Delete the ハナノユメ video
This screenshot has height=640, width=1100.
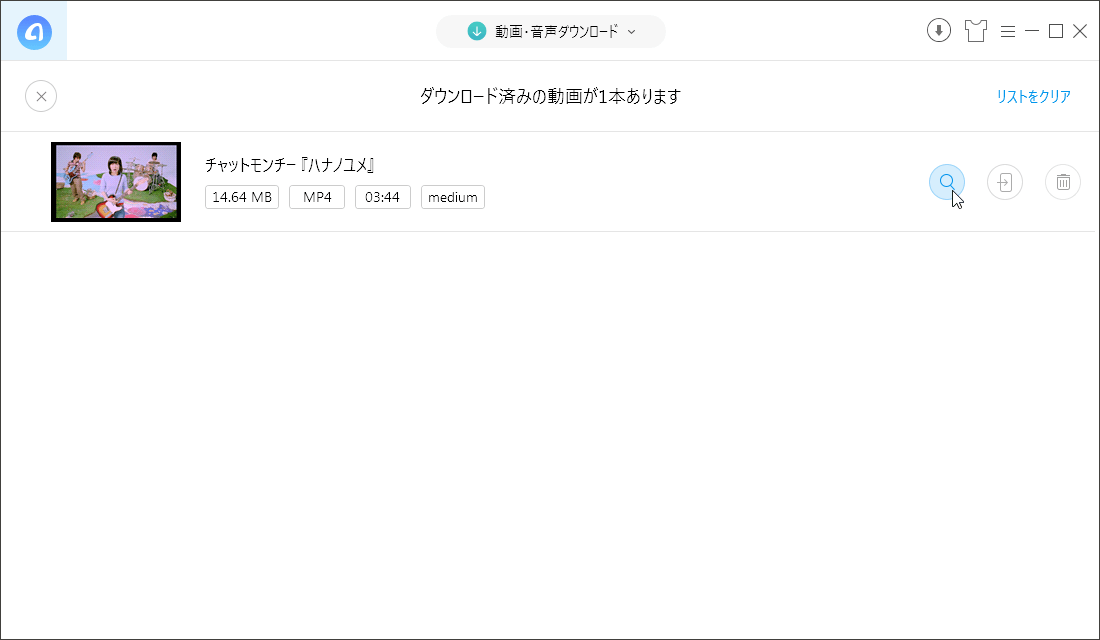(1063, 182)
